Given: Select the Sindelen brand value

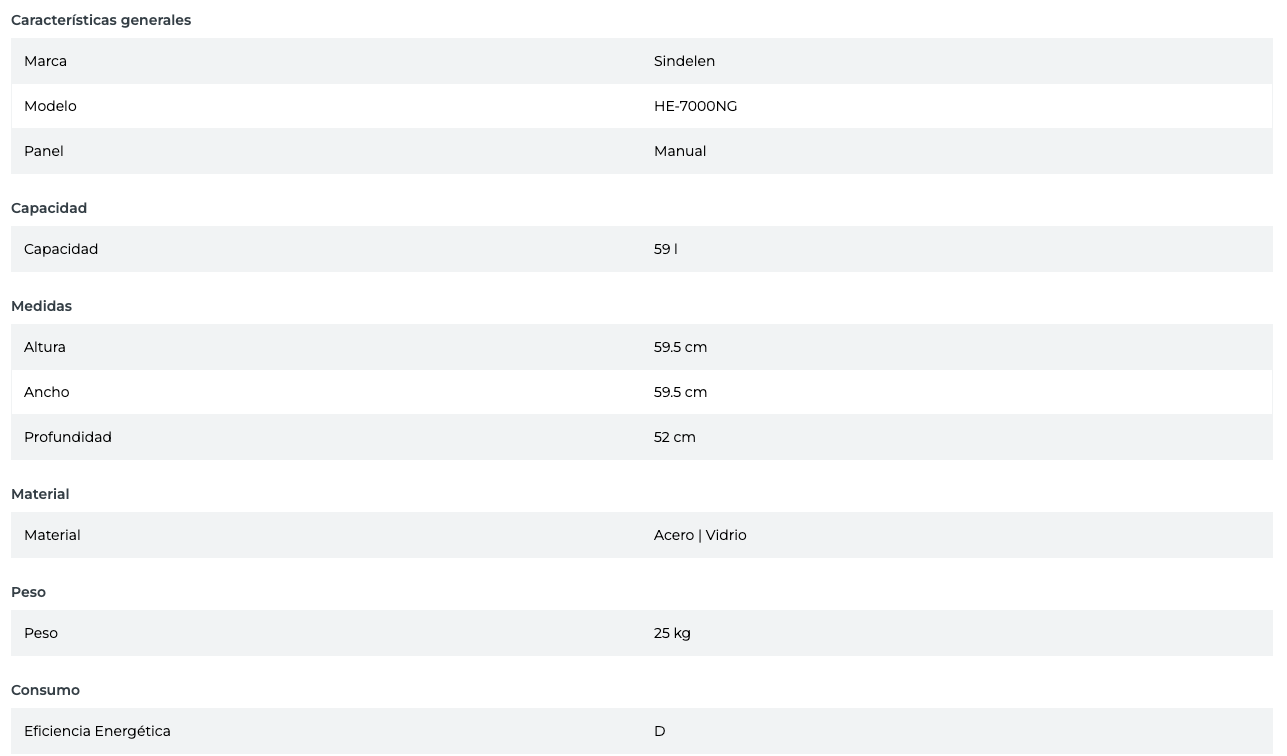Looking at the screenshot, I should (x=684, y=61).
